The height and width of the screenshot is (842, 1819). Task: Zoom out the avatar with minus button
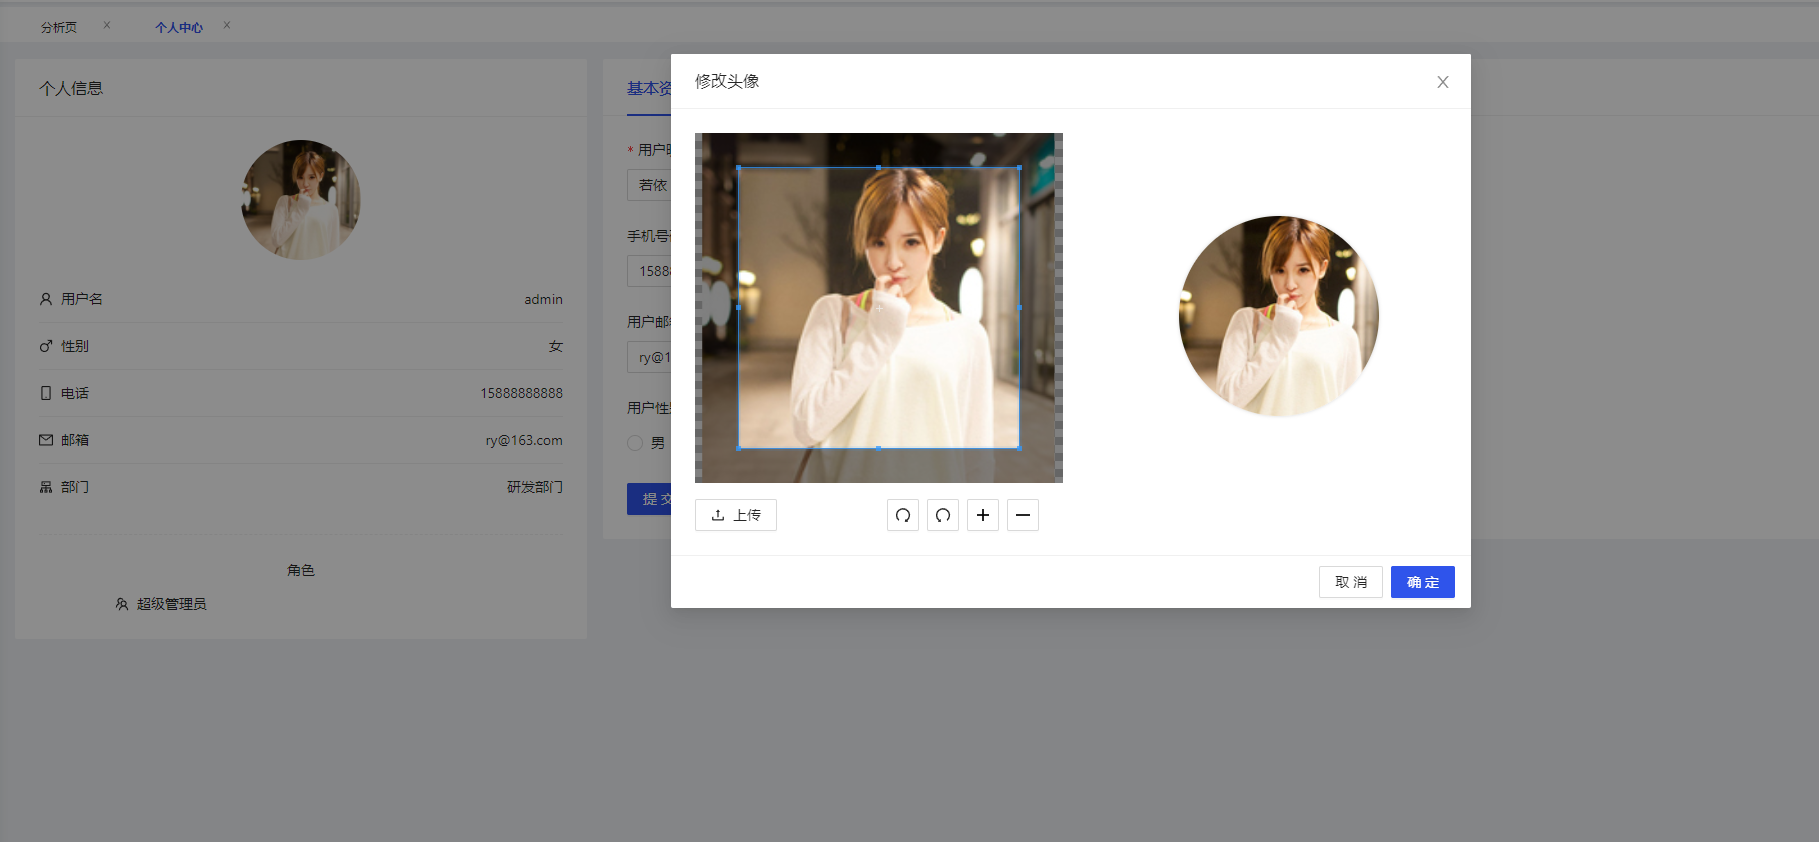click(x=1023, y=515)
